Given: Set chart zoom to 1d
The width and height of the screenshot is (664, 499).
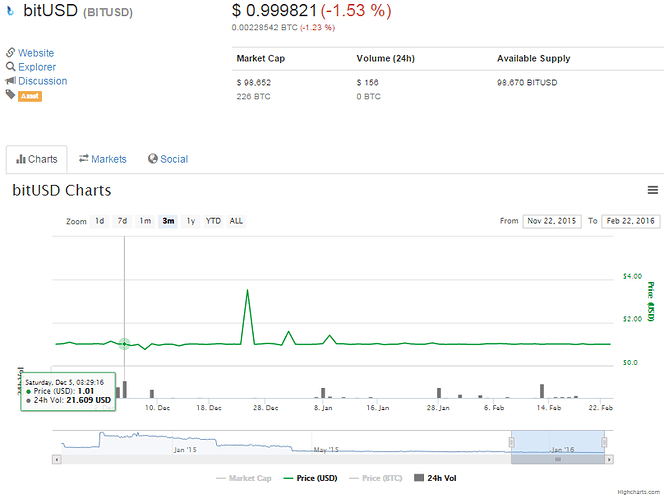Looking at the screenshot, I should [100, 221].
